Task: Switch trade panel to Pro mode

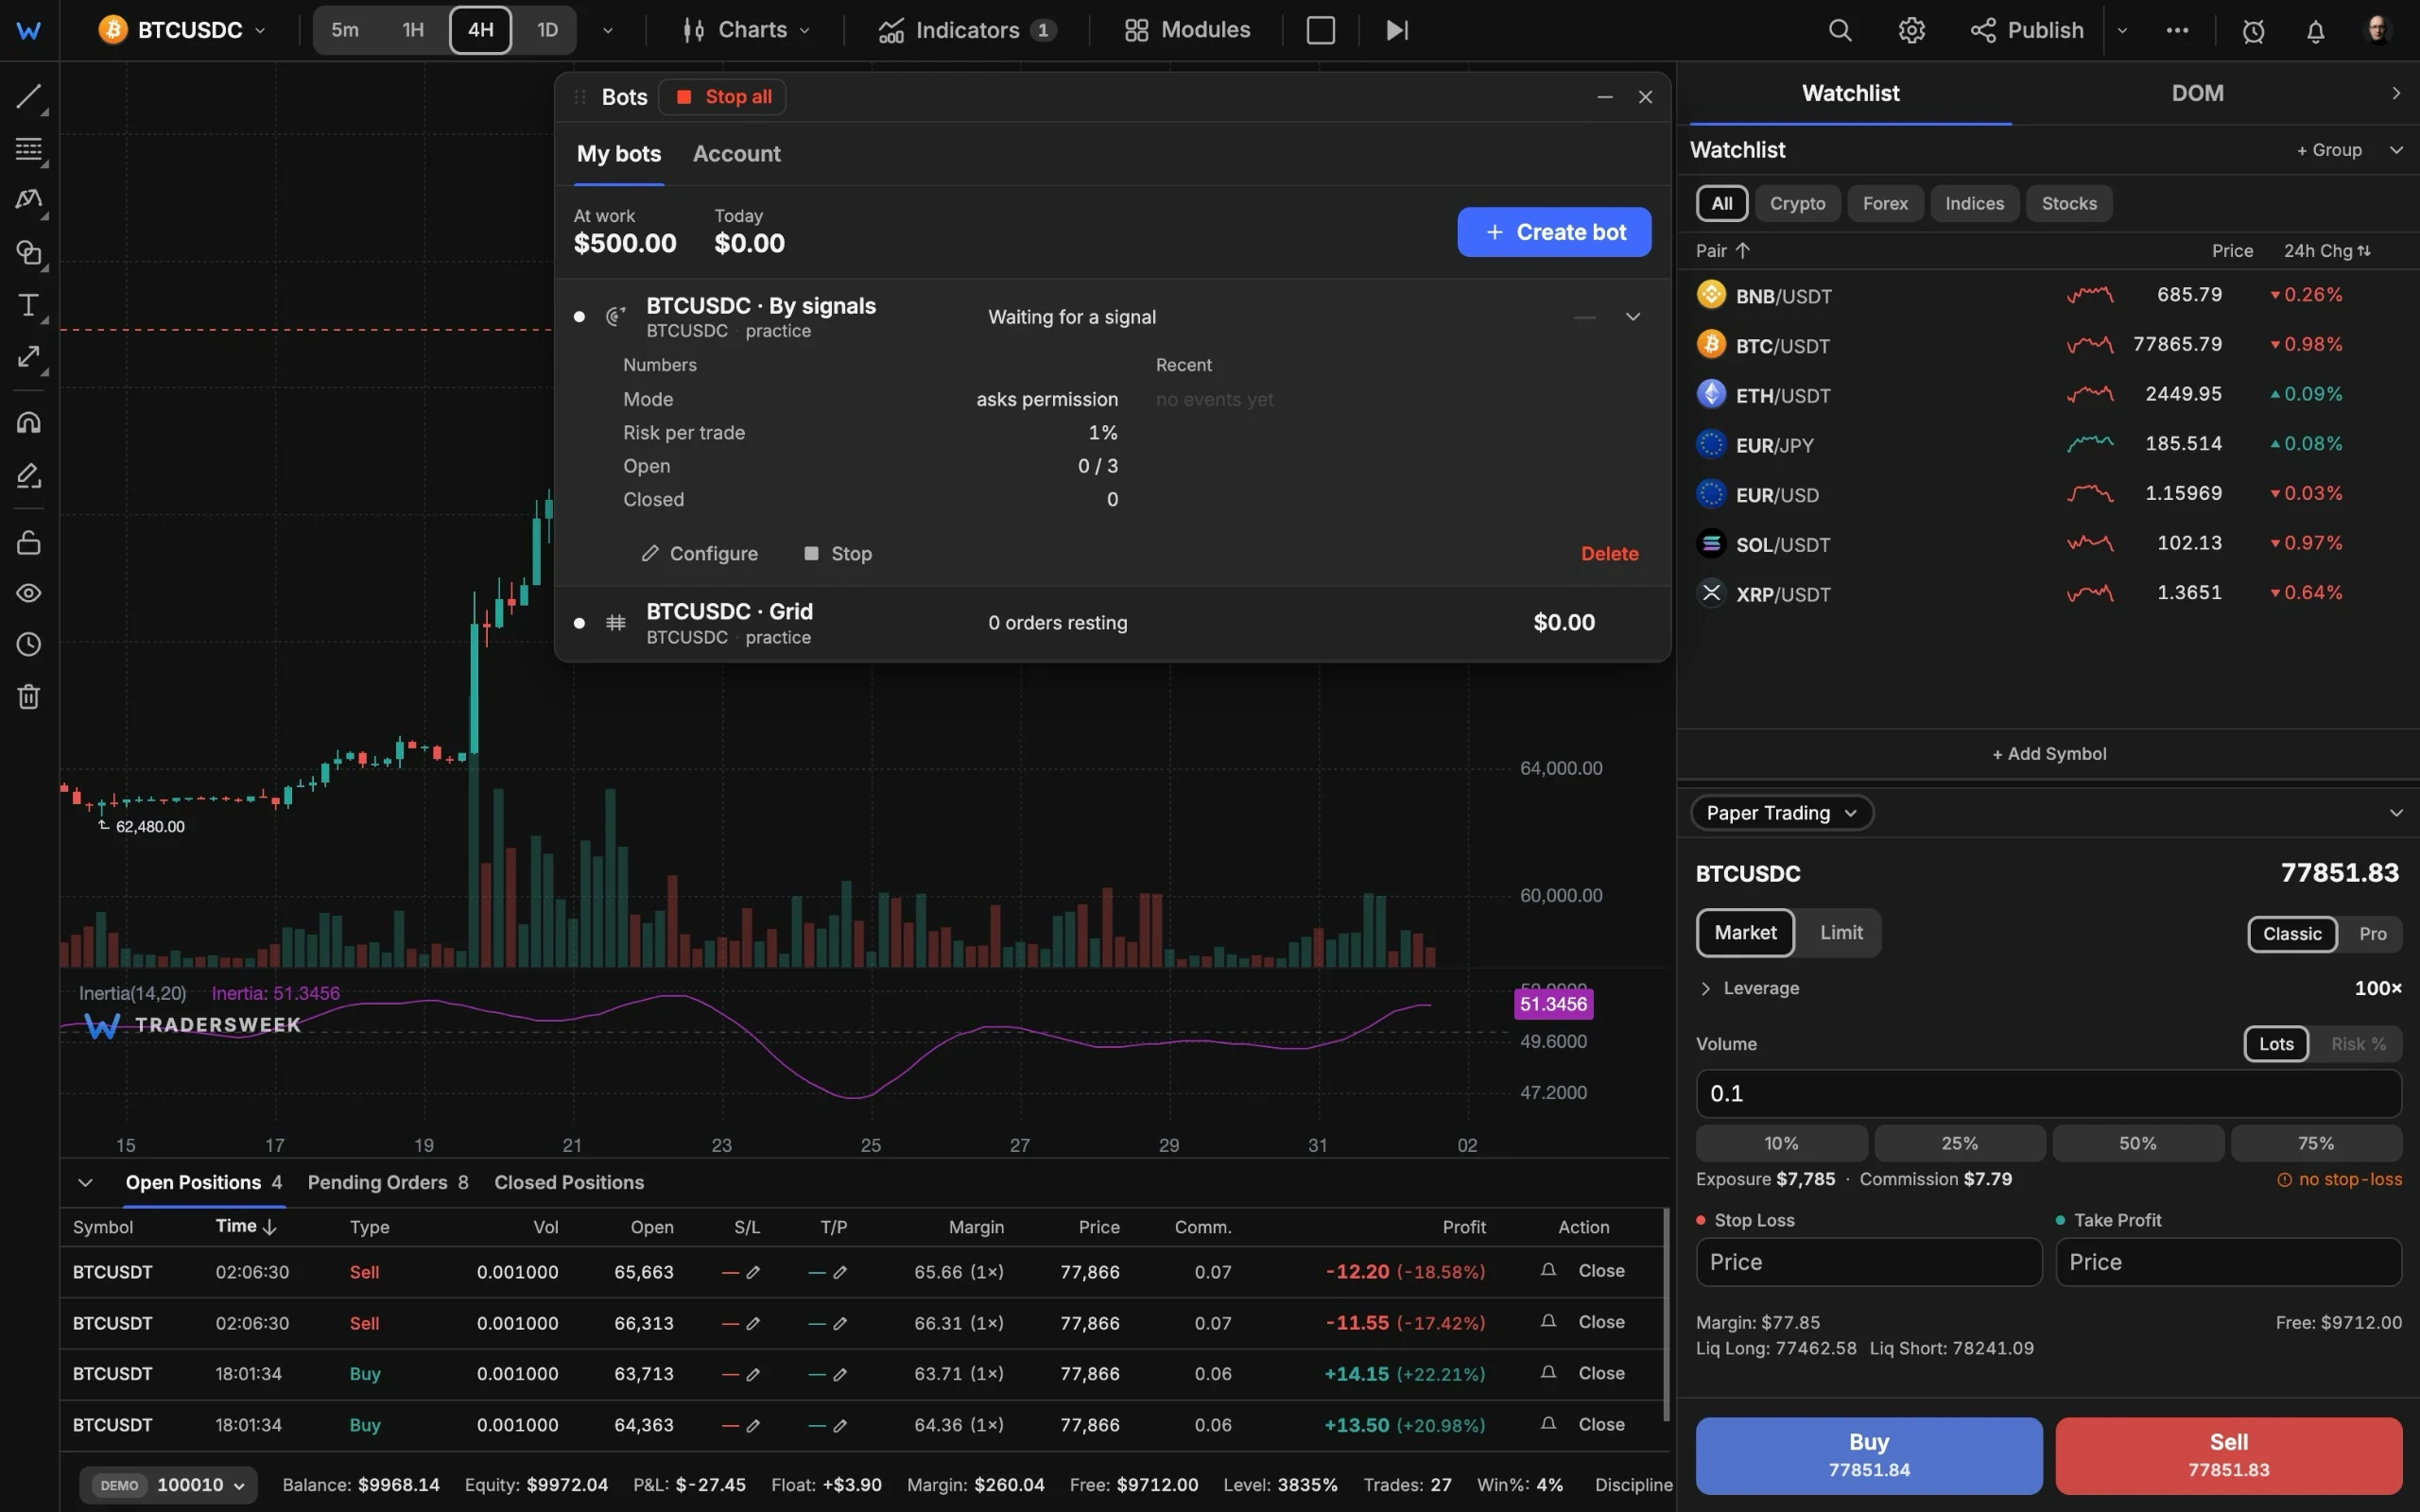Action: (2372, 933)
